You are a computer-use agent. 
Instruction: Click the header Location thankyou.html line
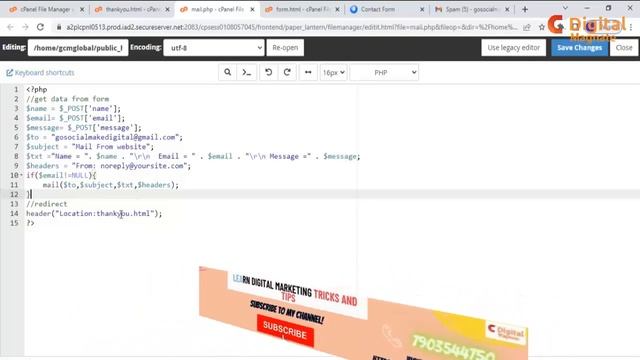tap(94, 213)
